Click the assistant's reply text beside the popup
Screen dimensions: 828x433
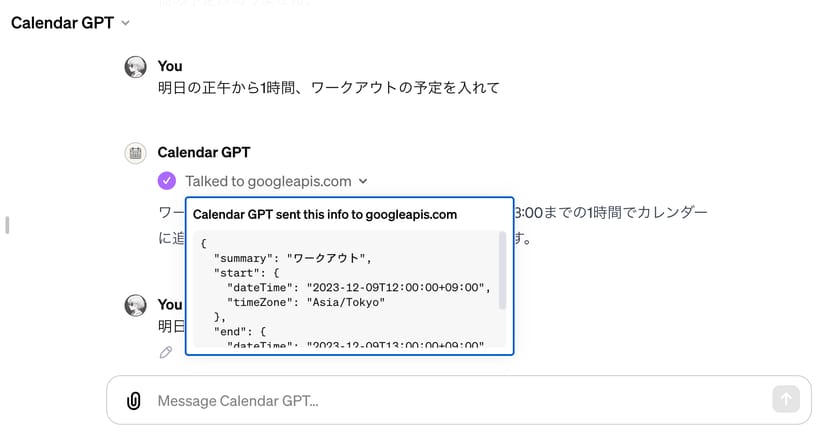(610, 214)
